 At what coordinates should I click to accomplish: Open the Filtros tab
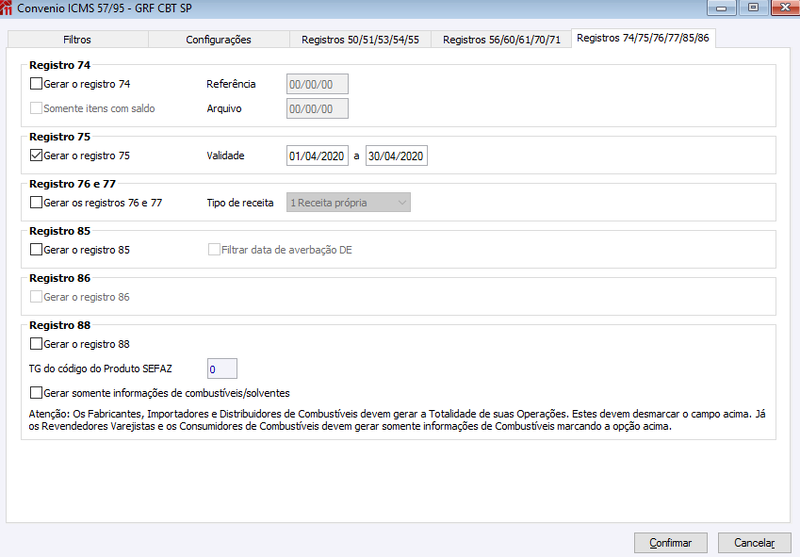click(78, 39)
